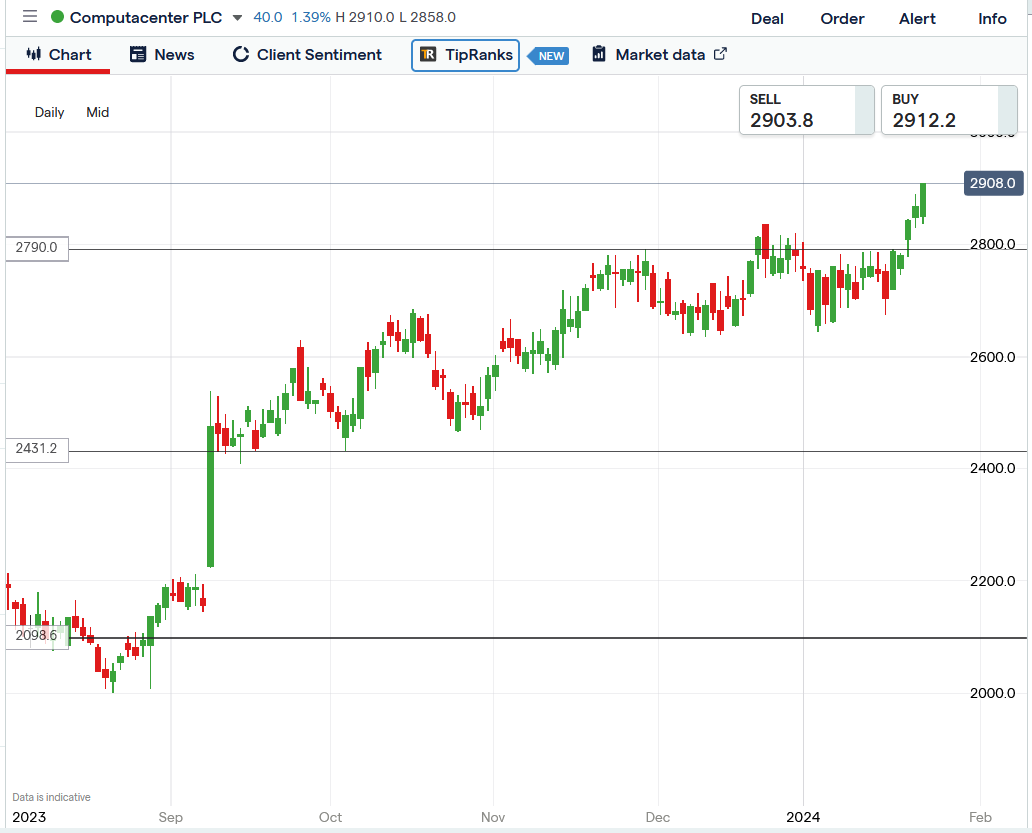Select the 2098.6 horizontal line label
The height and width of the screenshot is (833, 1032).
[x=37, y=636]
